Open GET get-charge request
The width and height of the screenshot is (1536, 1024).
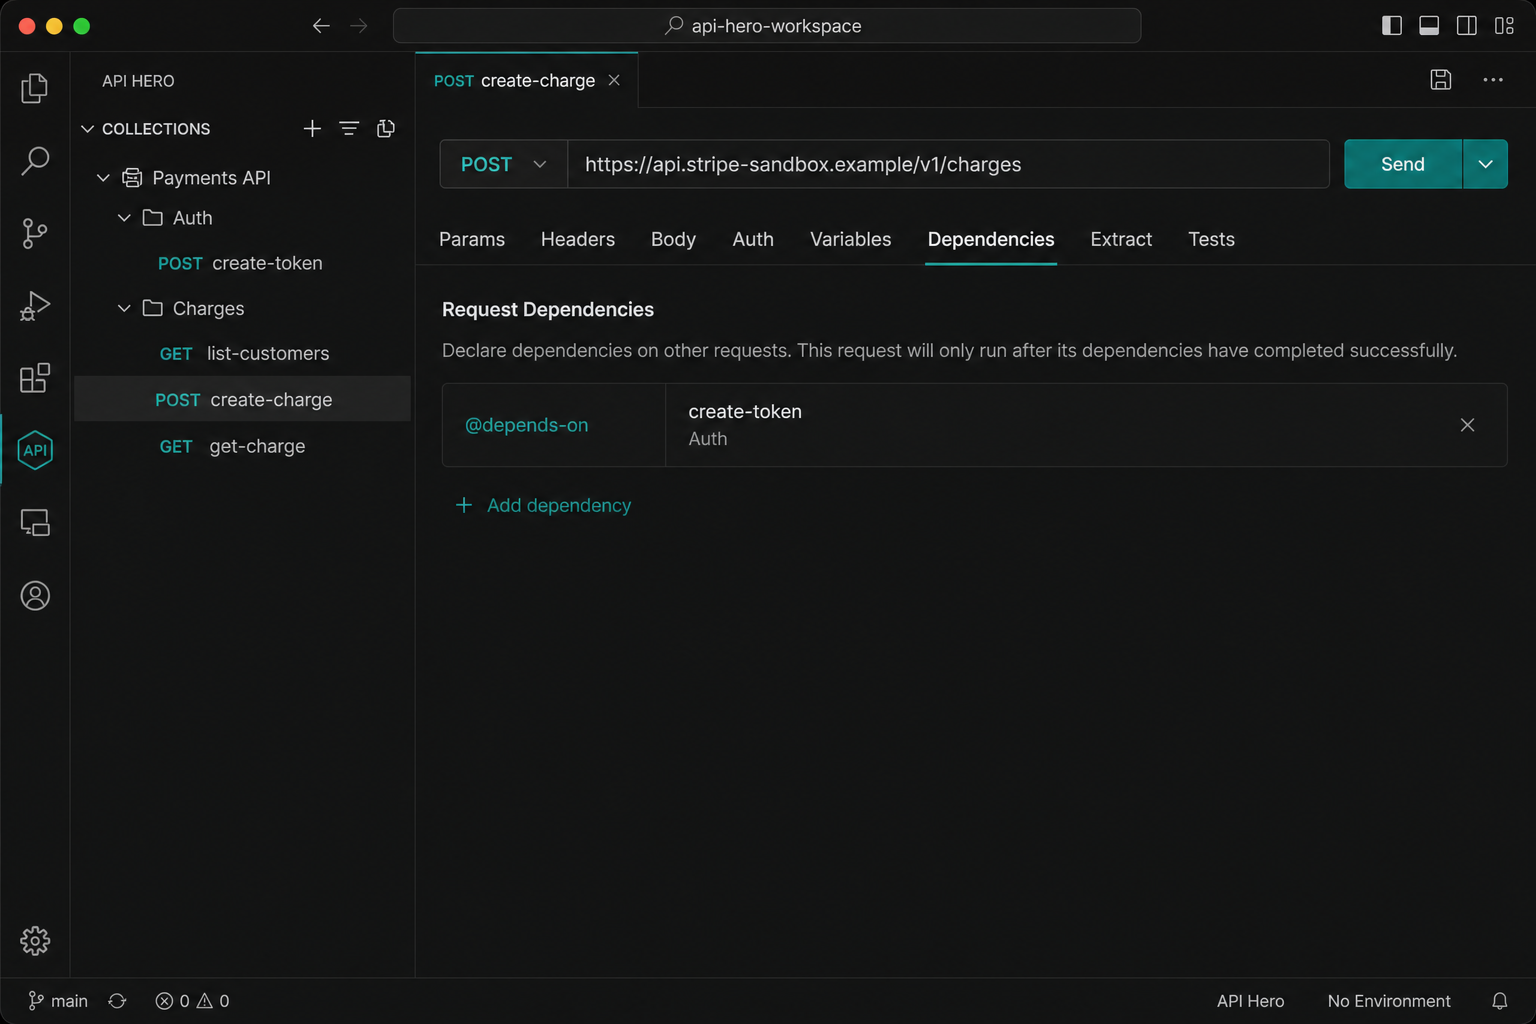(242, 446)
